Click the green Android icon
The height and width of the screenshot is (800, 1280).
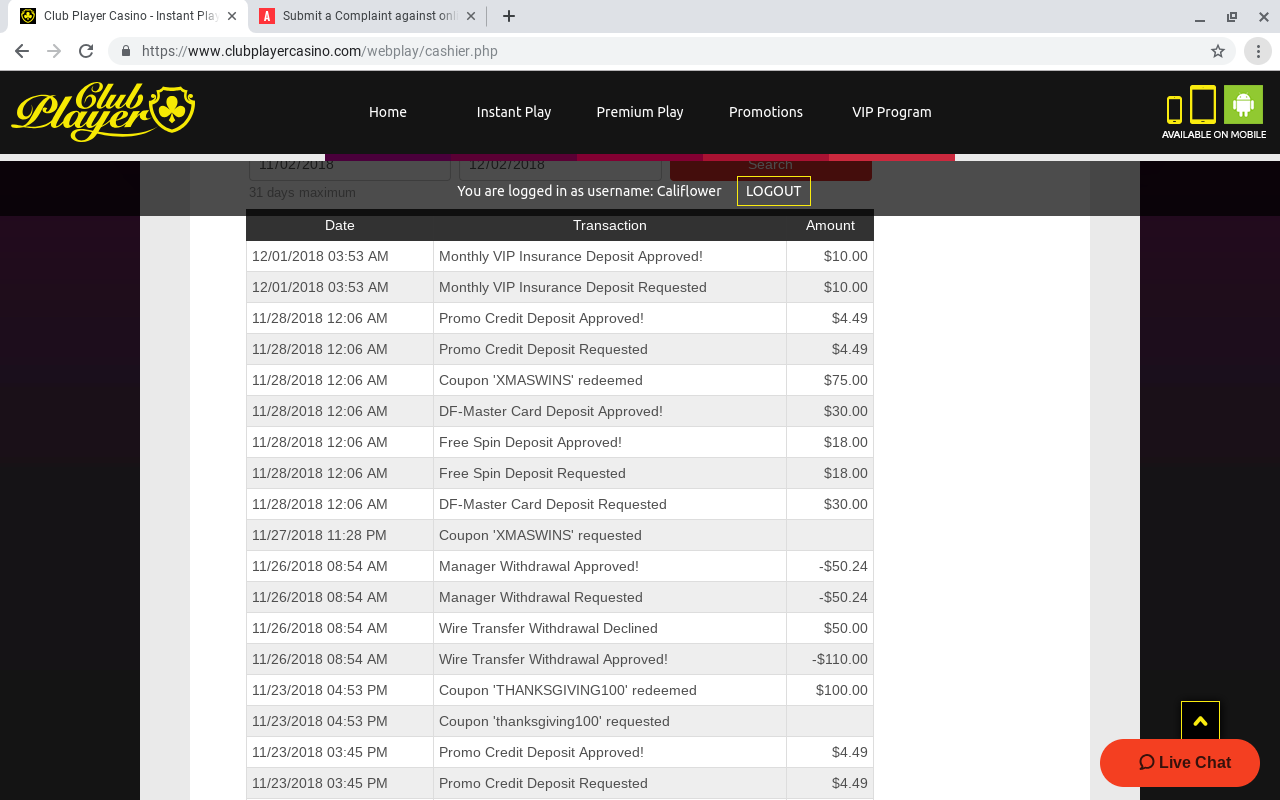pos(1243,104)
